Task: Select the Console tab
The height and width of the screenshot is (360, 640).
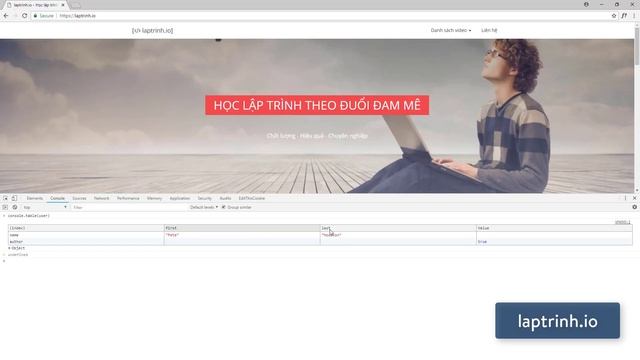Action: coord(58,198)
